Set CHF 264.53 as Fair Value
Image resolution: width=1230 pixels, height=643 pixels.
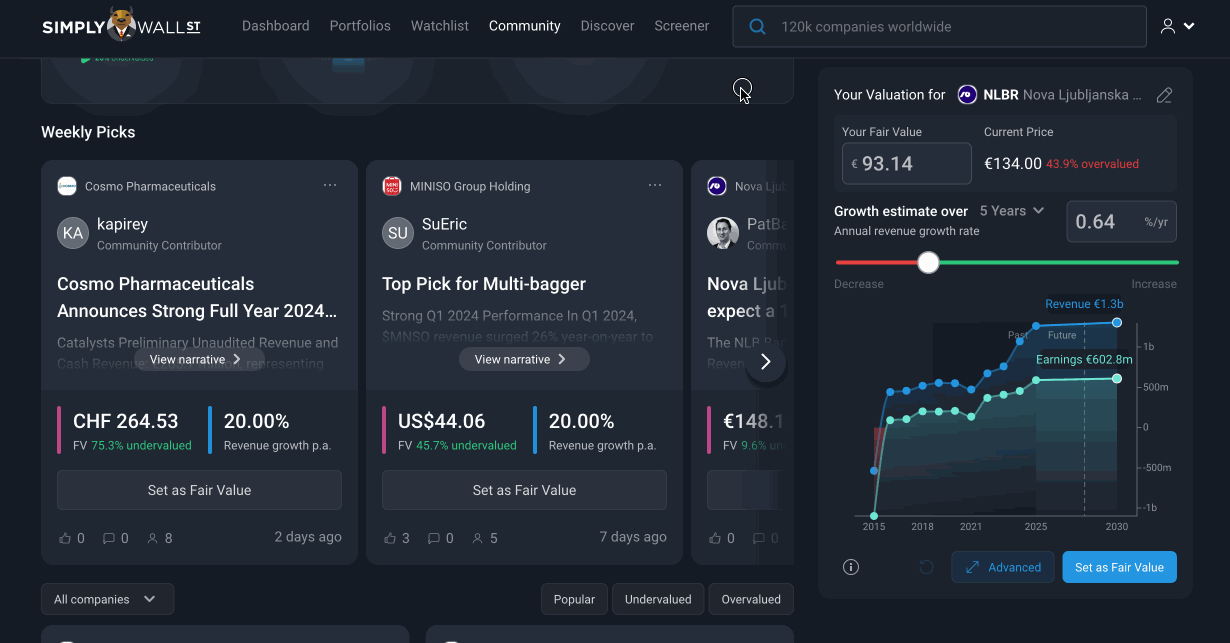pyautogui.click(x=199, y=490)
